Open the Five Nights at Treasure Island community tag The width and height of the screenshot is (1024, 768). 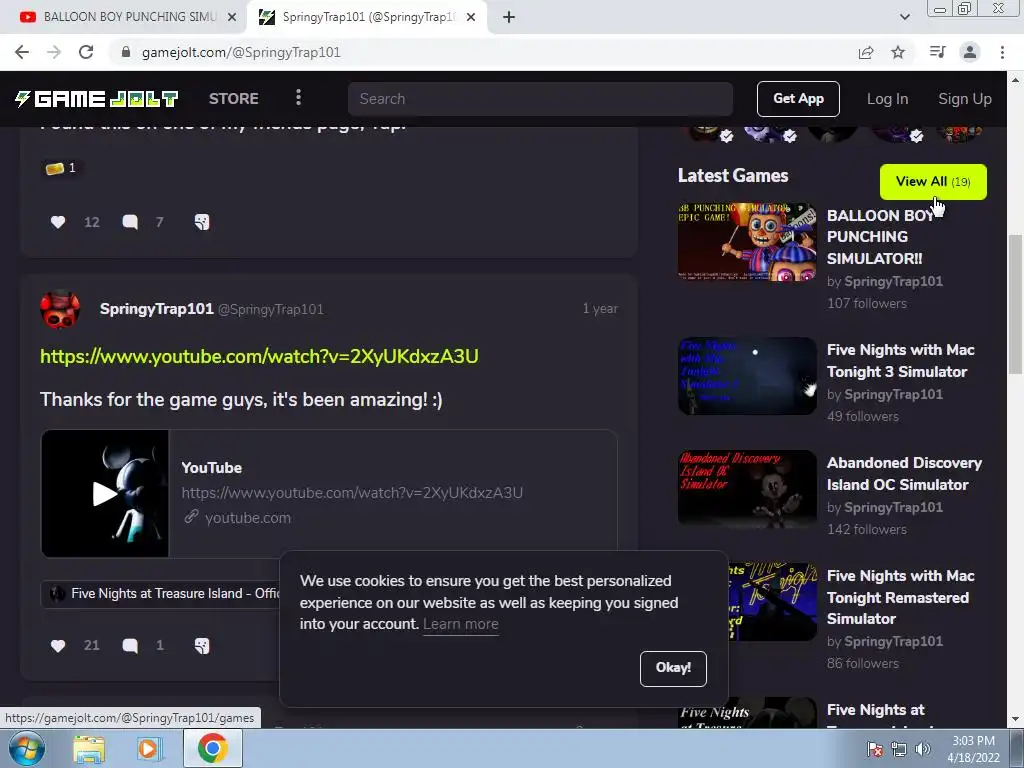161,594
